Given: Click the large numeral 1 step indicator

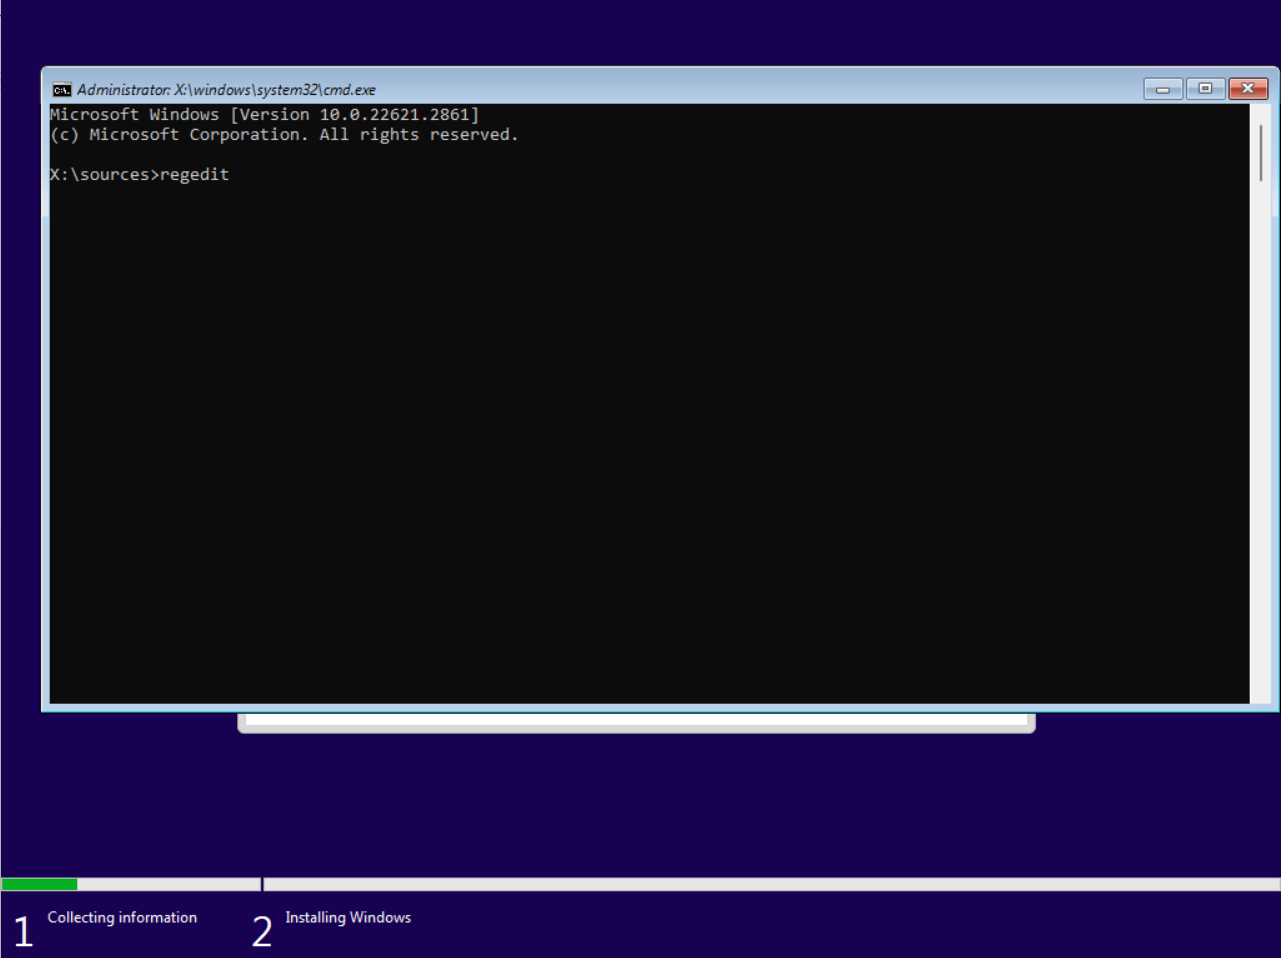Looking at the screenshot, I should click(22, 930).
